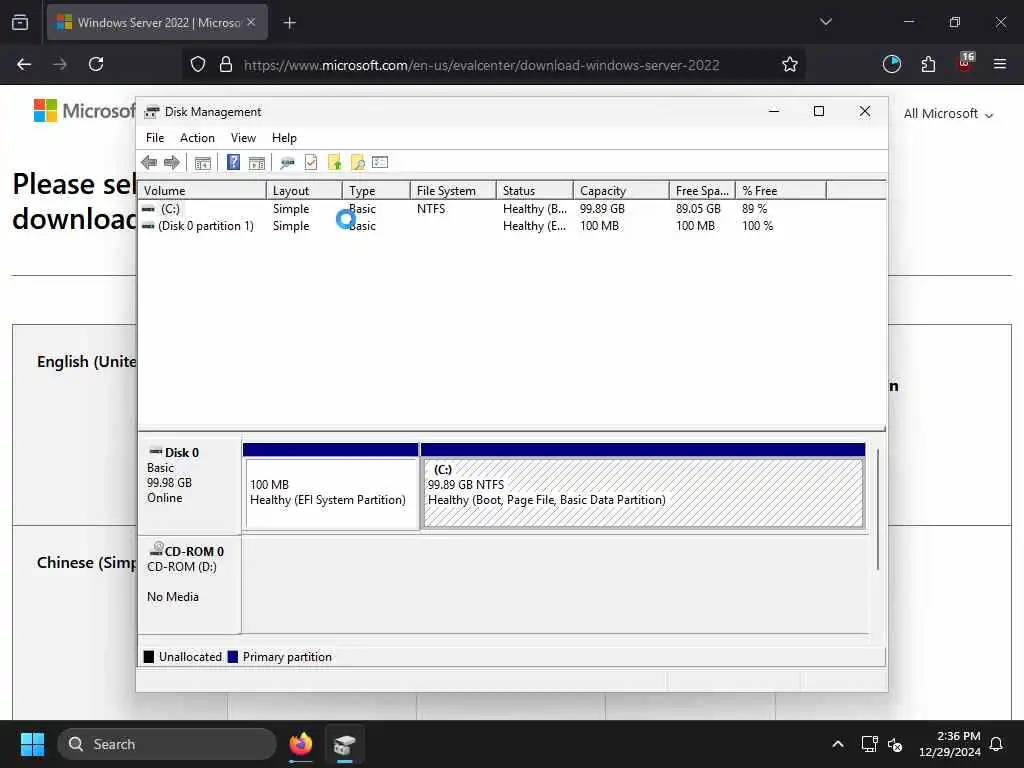The width and height of the screenshot is (1024, 768).
Task: Bookmark this page with the star icon
Action: point(790,64)
